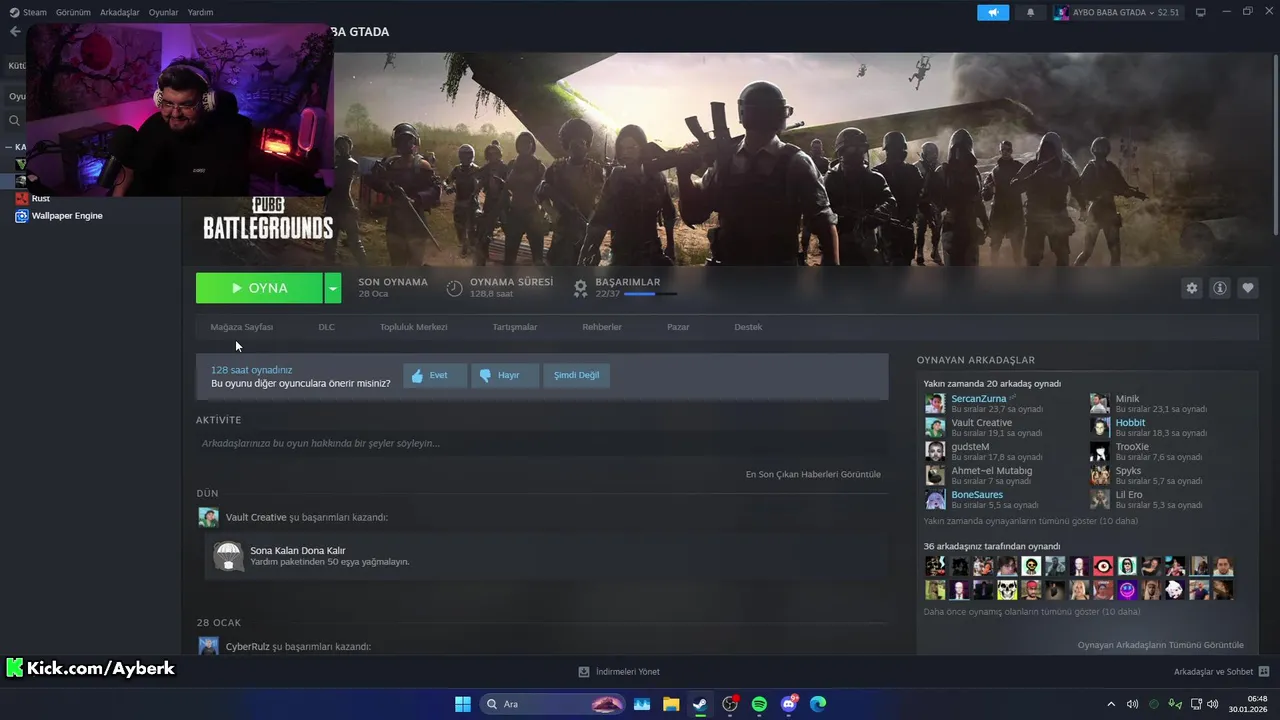The width and height of the screenshot is (1280, 720).
Task: Show all recently playing friends link
Action: (x=1031, y=521)
